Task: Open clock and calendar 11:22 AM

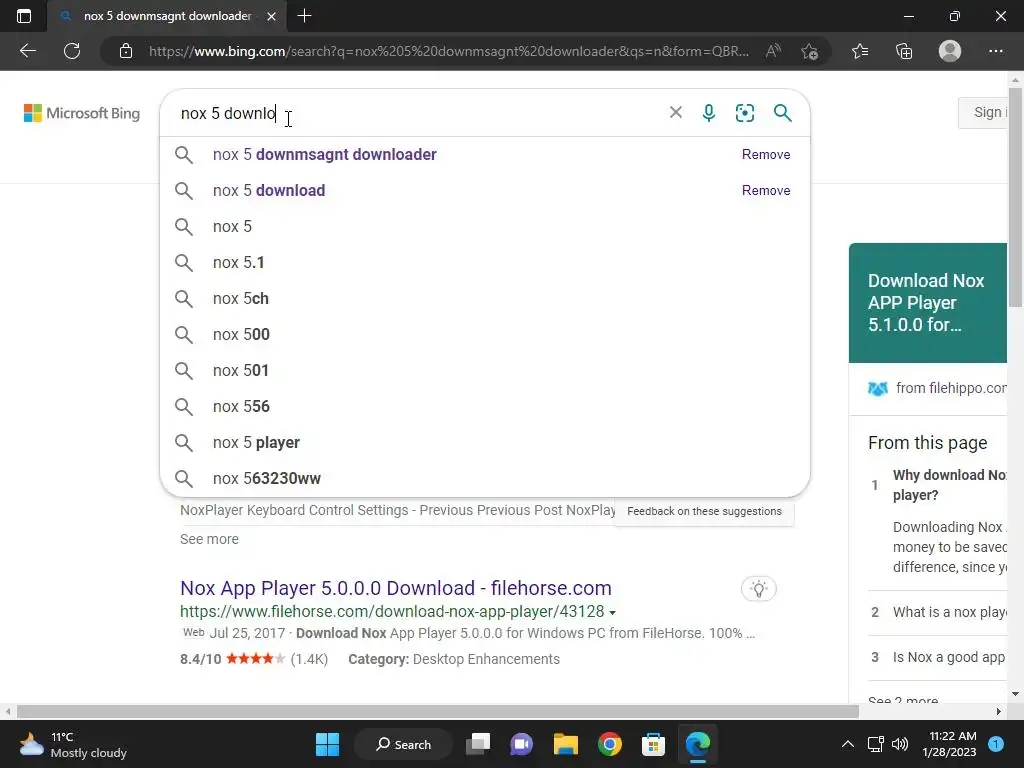Action: pyautogui.click(x=949, y=744)
